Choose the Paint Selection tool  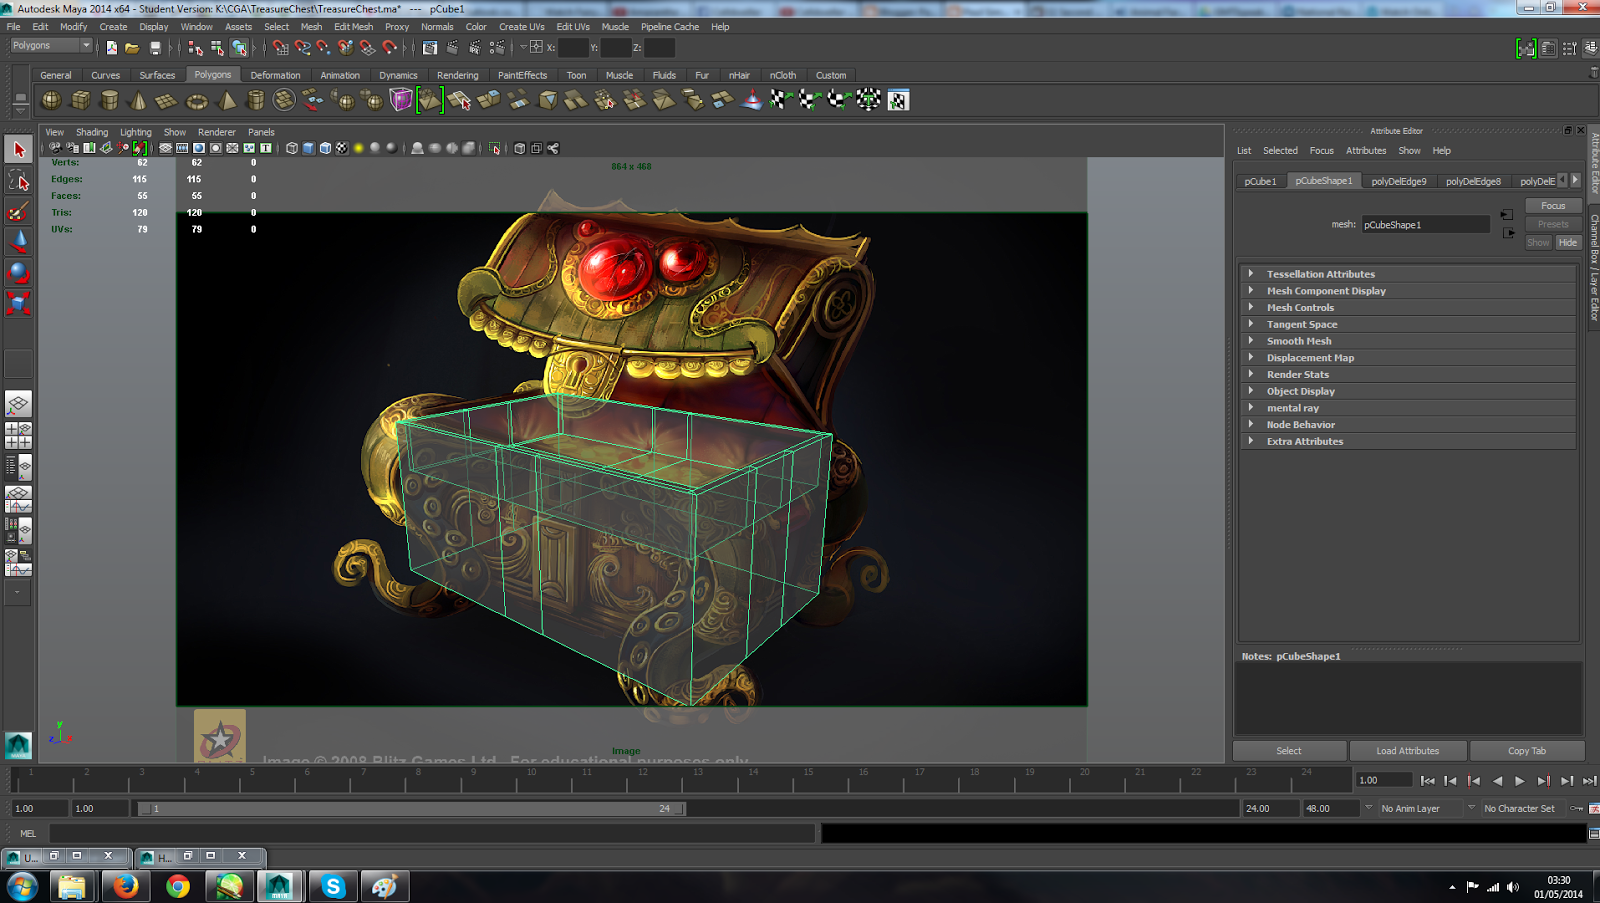click(18, 212)
